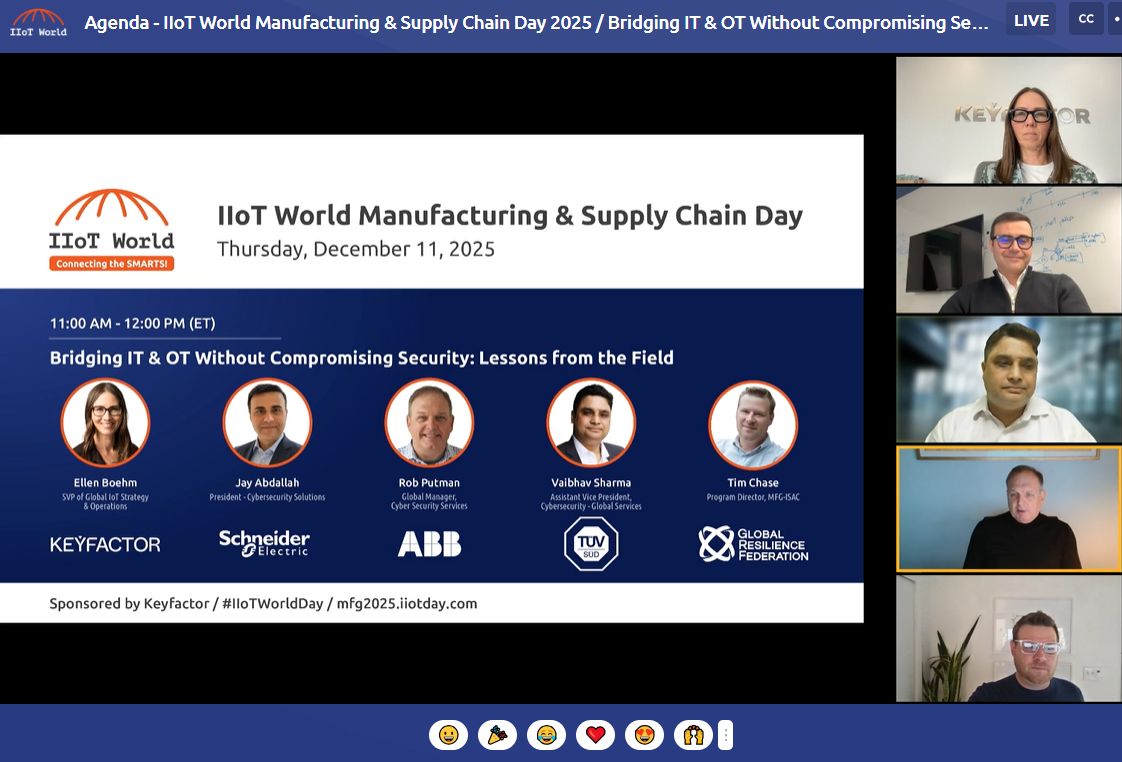
Task: Click the session title 'Bridging IT & OT'
Action: point(361,358)
